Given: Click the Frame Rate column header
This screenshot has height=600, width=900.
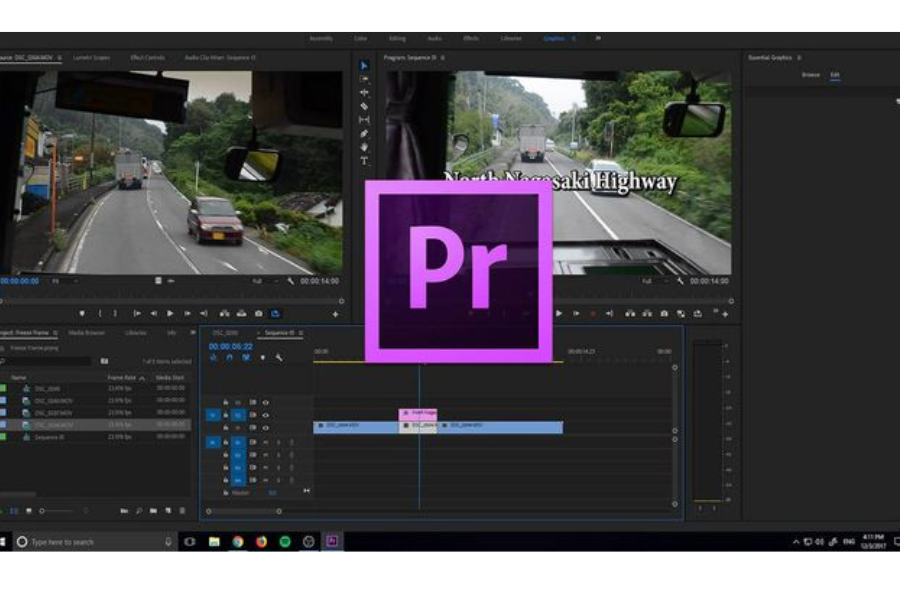Looking at the screenshot, I should tap(121, 377).
